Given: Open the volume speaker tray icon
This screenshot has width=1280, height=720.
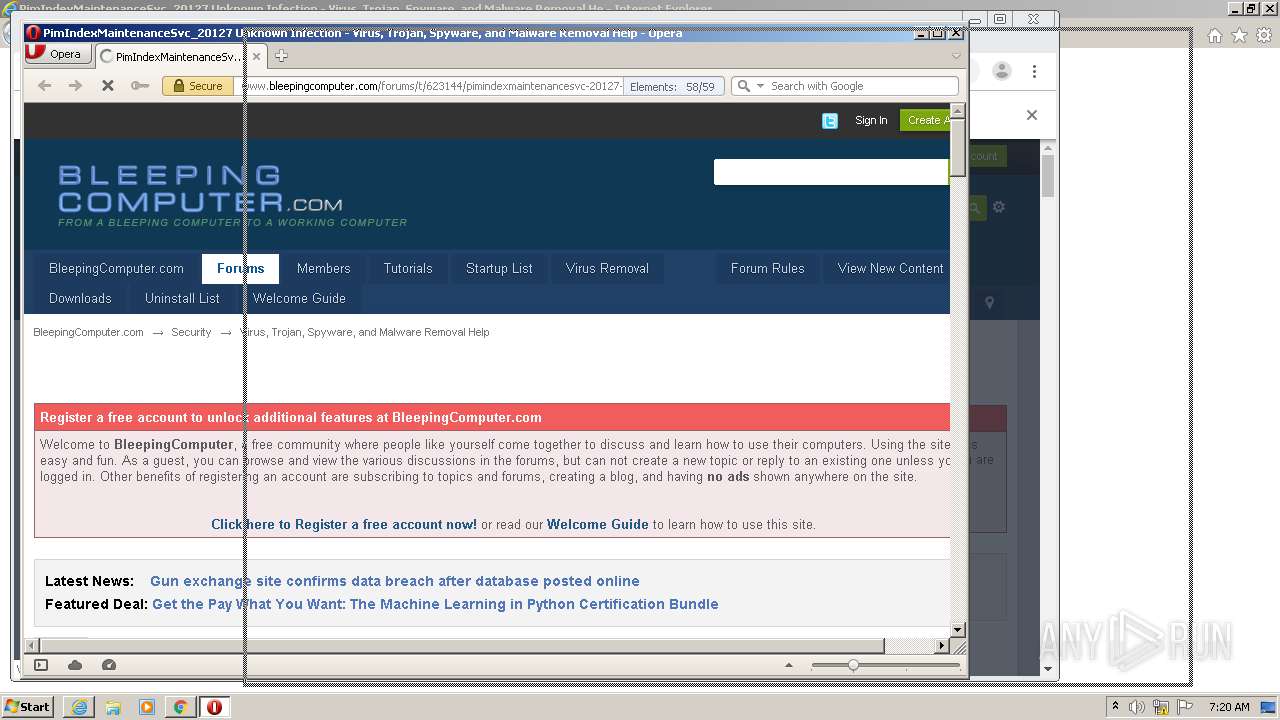Looking at the screenshot, I should [x=1137, y=707].
